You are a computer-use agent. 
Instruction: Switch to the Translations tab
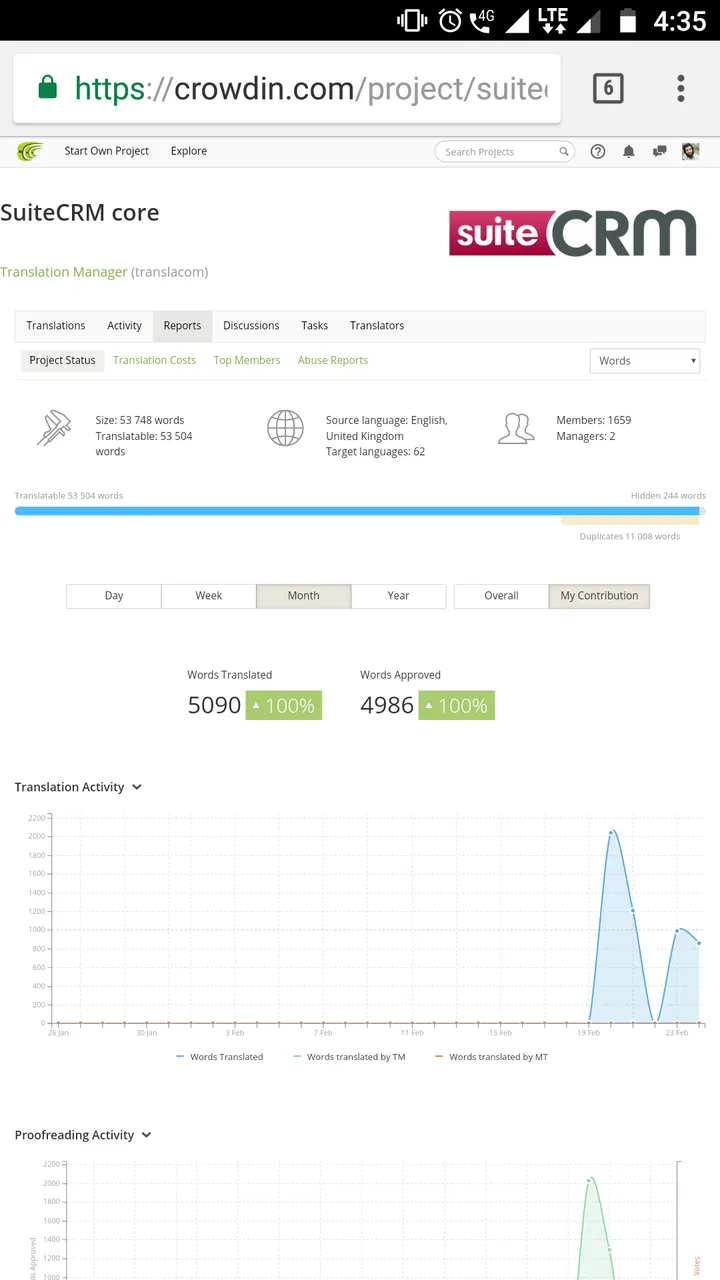point(56,326)
